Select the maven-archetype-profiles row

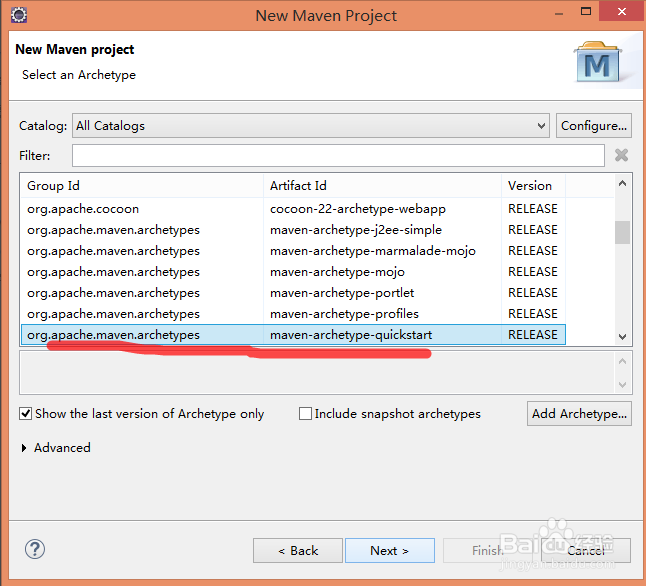click(x=293, y=314)
